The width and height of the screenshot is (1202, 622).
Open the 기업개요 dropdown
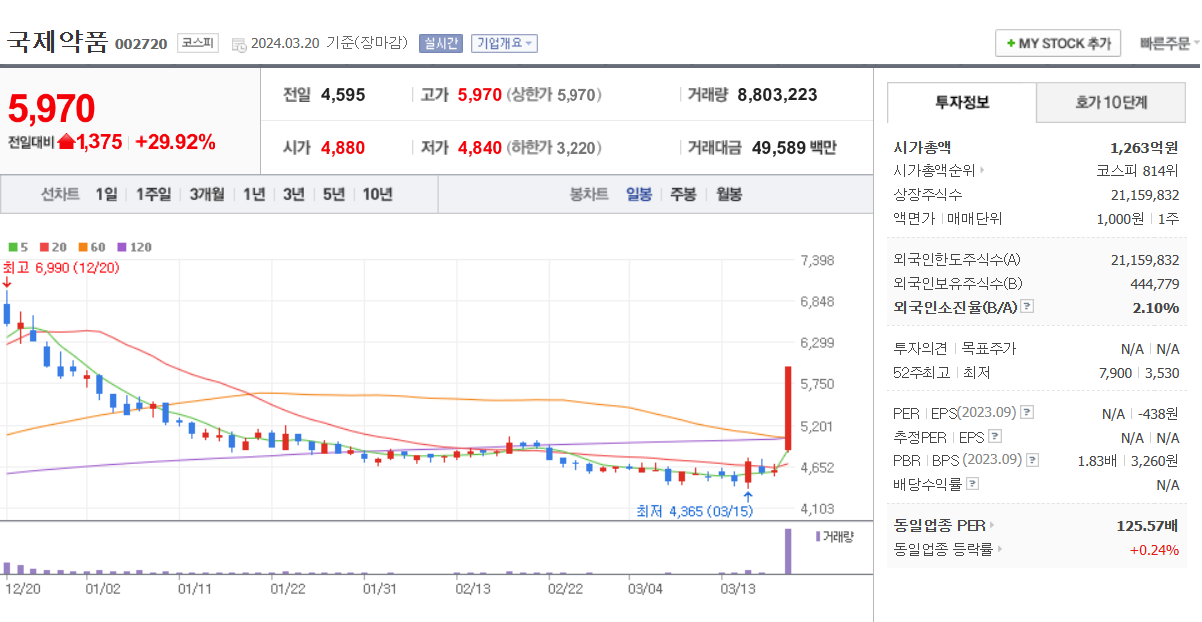pyautogui.click(x=505, y=43)
